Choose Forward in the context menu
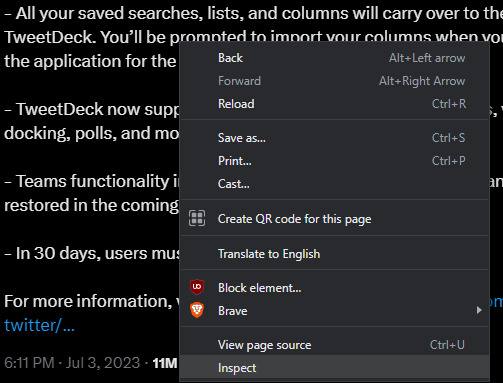Image resolution: width=503 pixels, height=383 pixels. 334,81
